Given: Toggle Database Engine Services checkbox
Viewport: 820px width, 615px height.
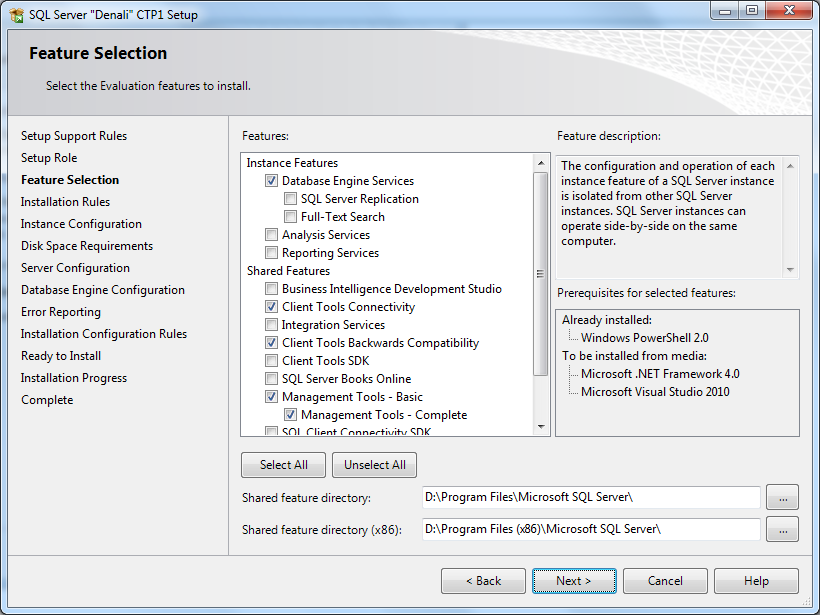Looking at the screenshot, I should (271, 181).
